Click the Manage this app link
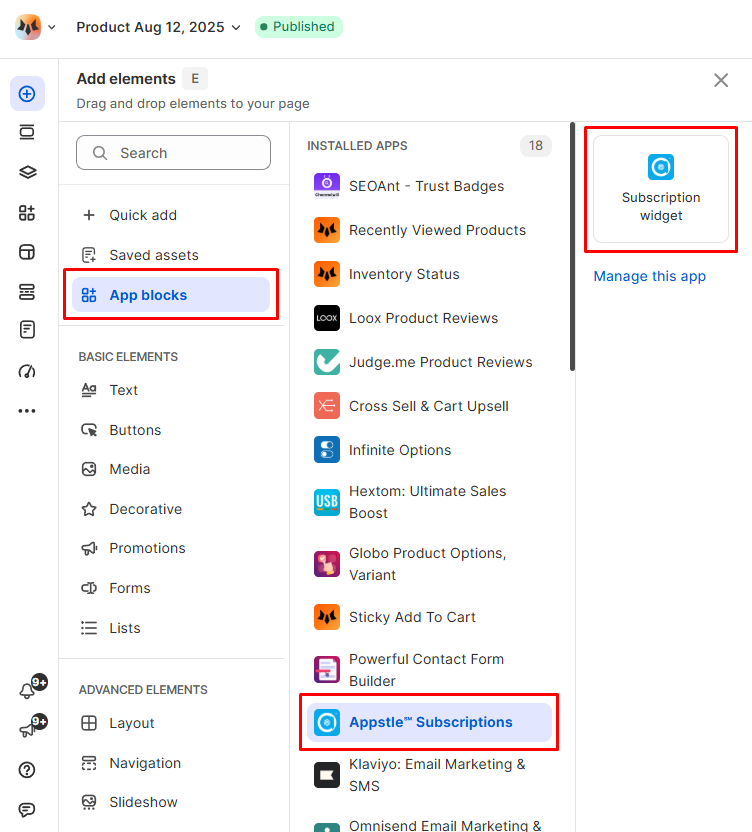The image size is (752, 832). 650,276
